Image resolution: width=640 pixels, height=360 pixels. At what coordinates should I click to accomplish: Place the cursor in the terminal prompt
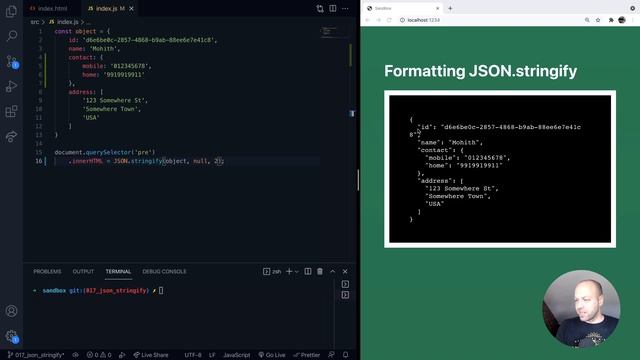pos(161,291)
